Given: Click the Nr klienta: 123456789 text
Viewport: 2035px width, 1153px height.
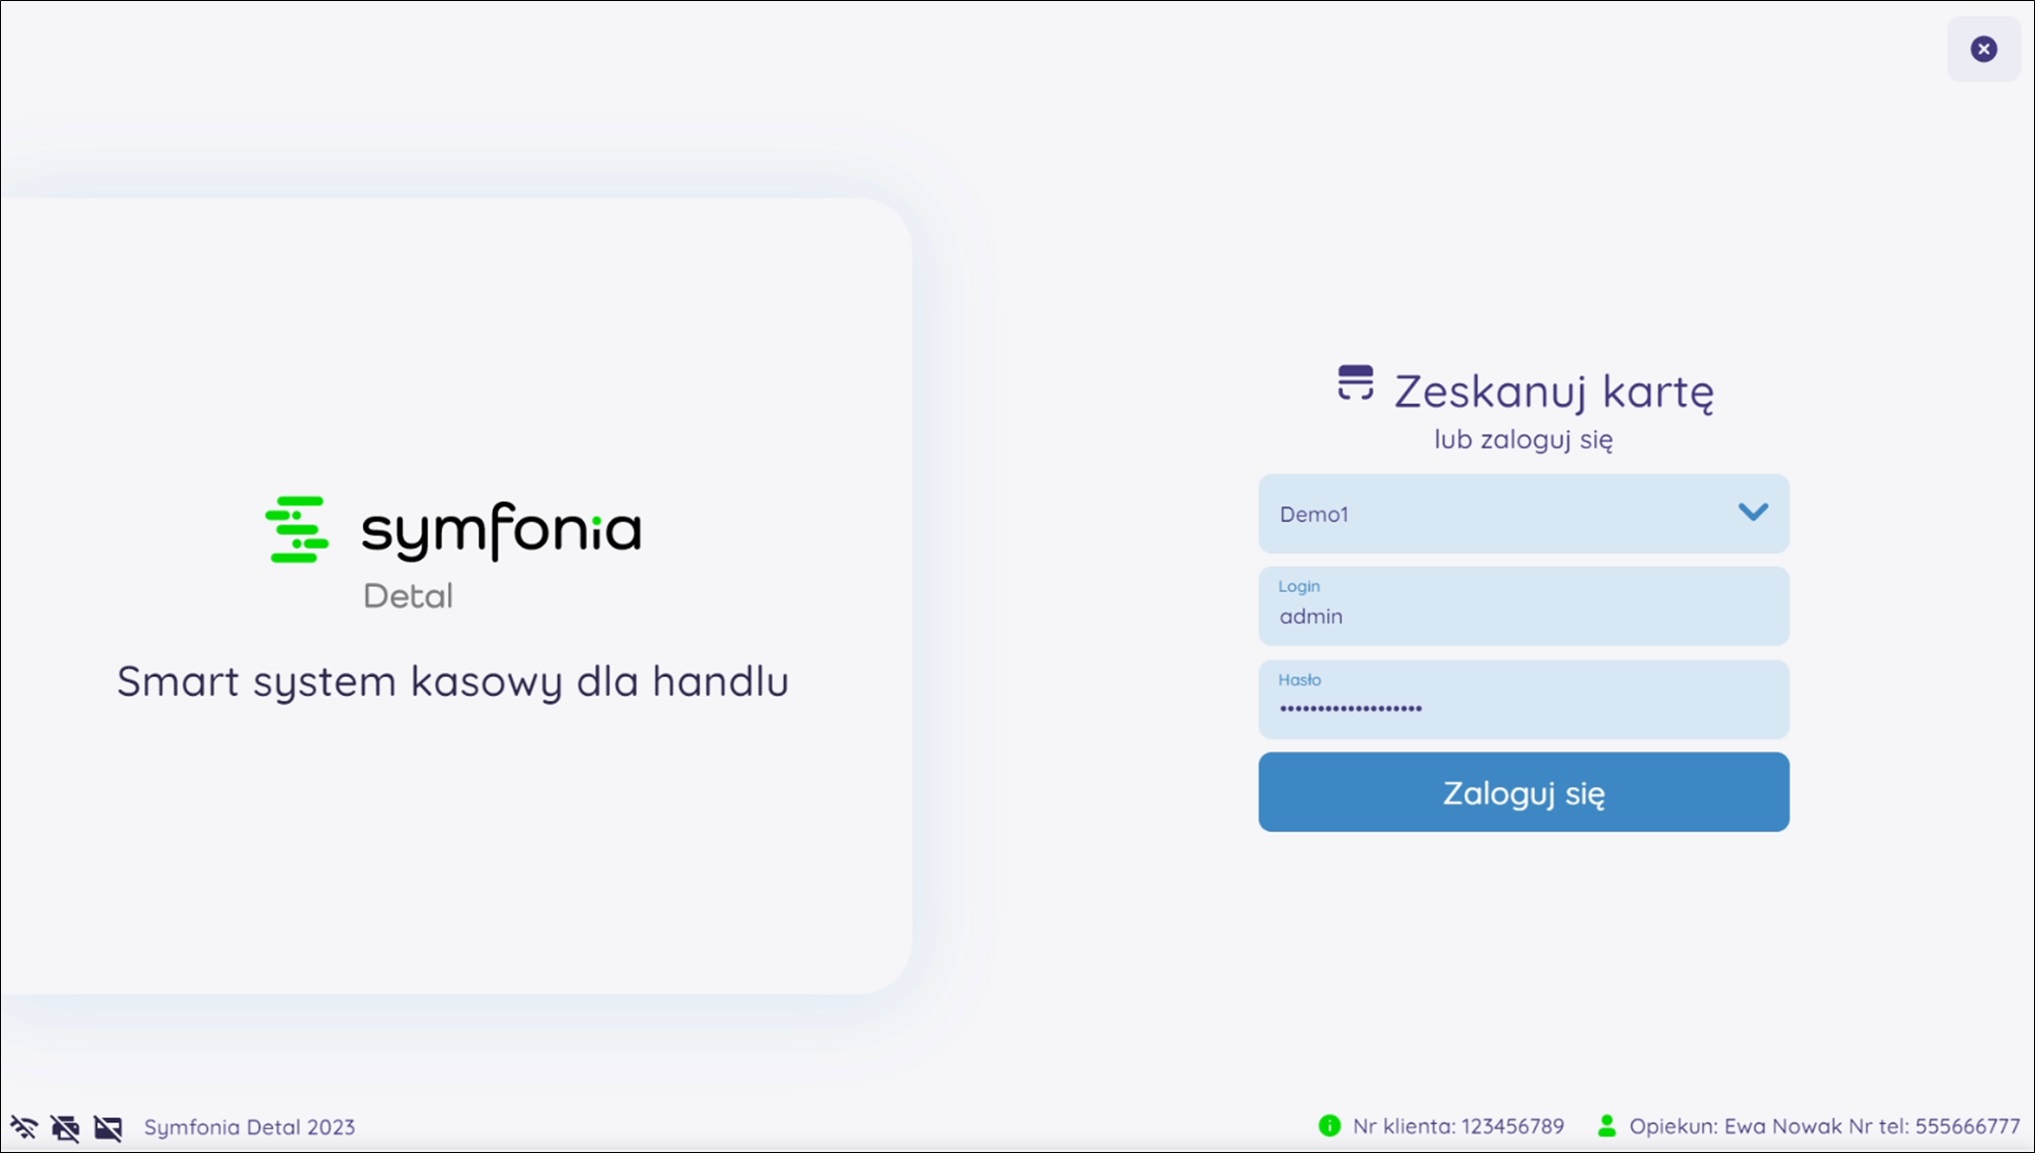Looking at the screenshot, I should click(1458, 1126).
